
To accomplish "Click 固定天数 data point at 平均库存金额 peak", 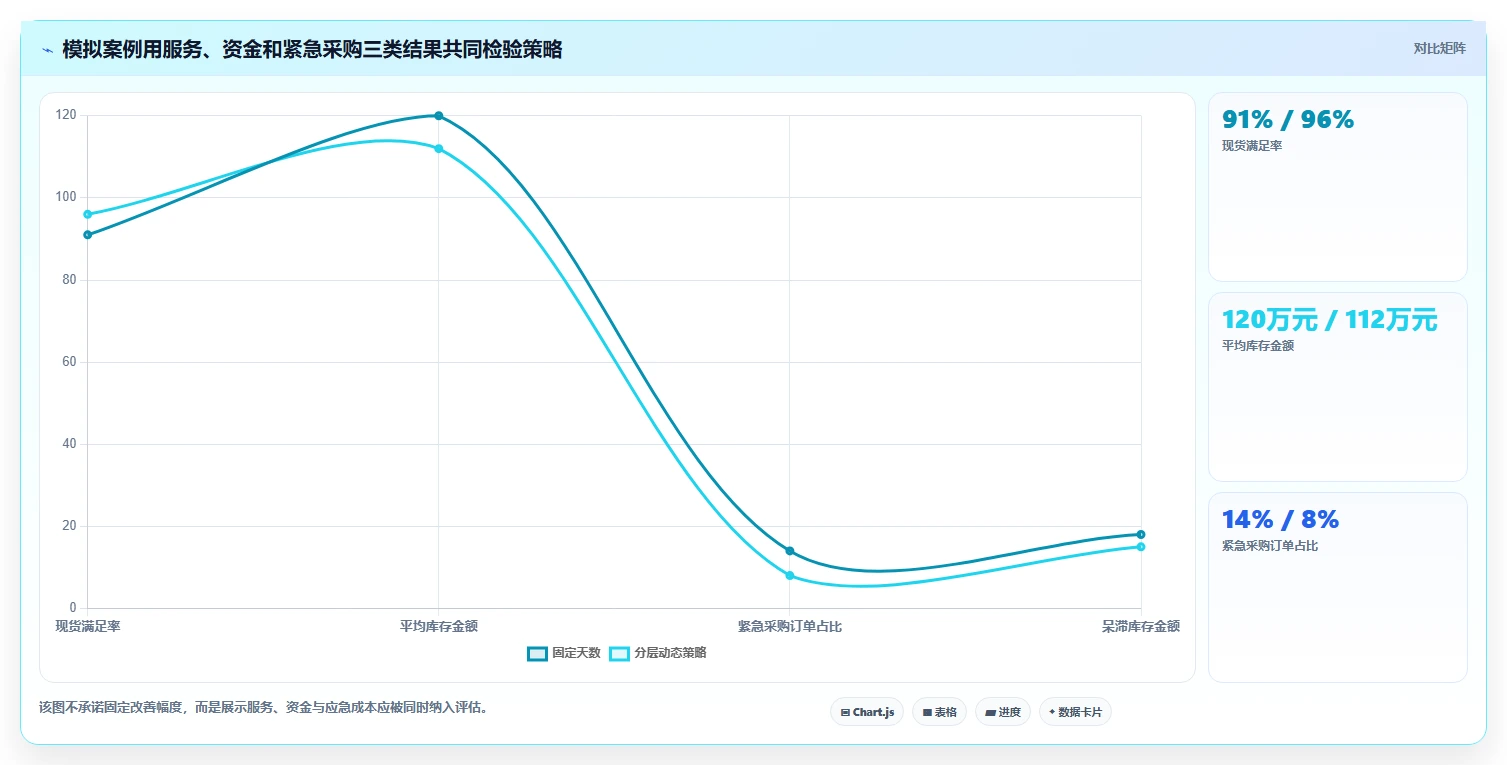I will pos(439,116).
